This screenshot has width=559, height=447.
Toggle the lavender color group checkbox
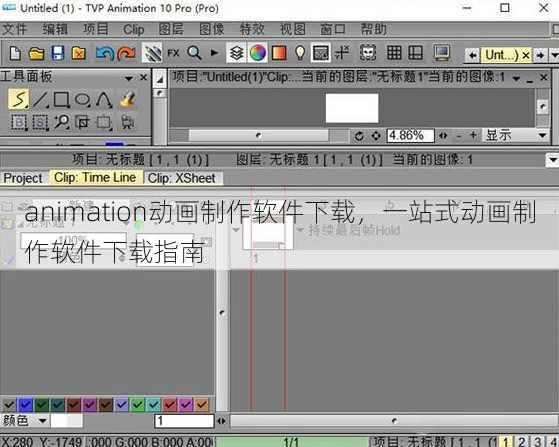pyautogui.click(x=122, y=405)
